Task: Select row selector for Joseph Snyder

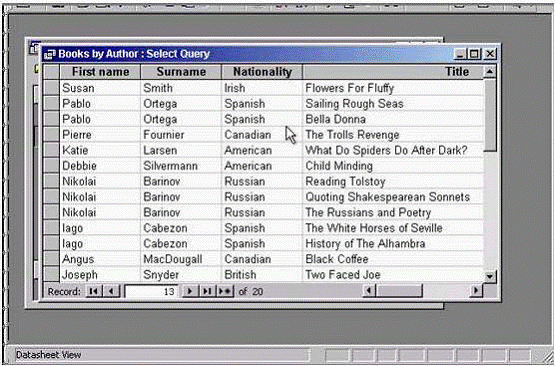Action: [x=52, y=275]
